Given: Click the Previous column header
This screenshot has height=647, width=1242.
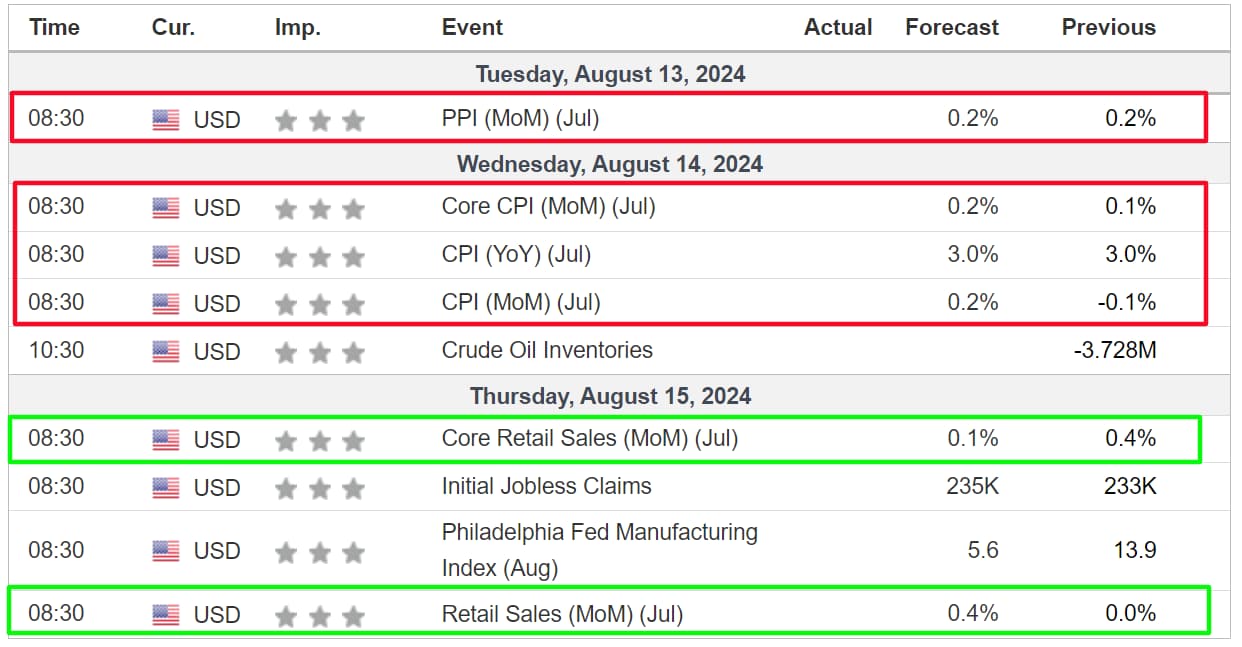Looking at the screenshot, I should (1109, 28).
